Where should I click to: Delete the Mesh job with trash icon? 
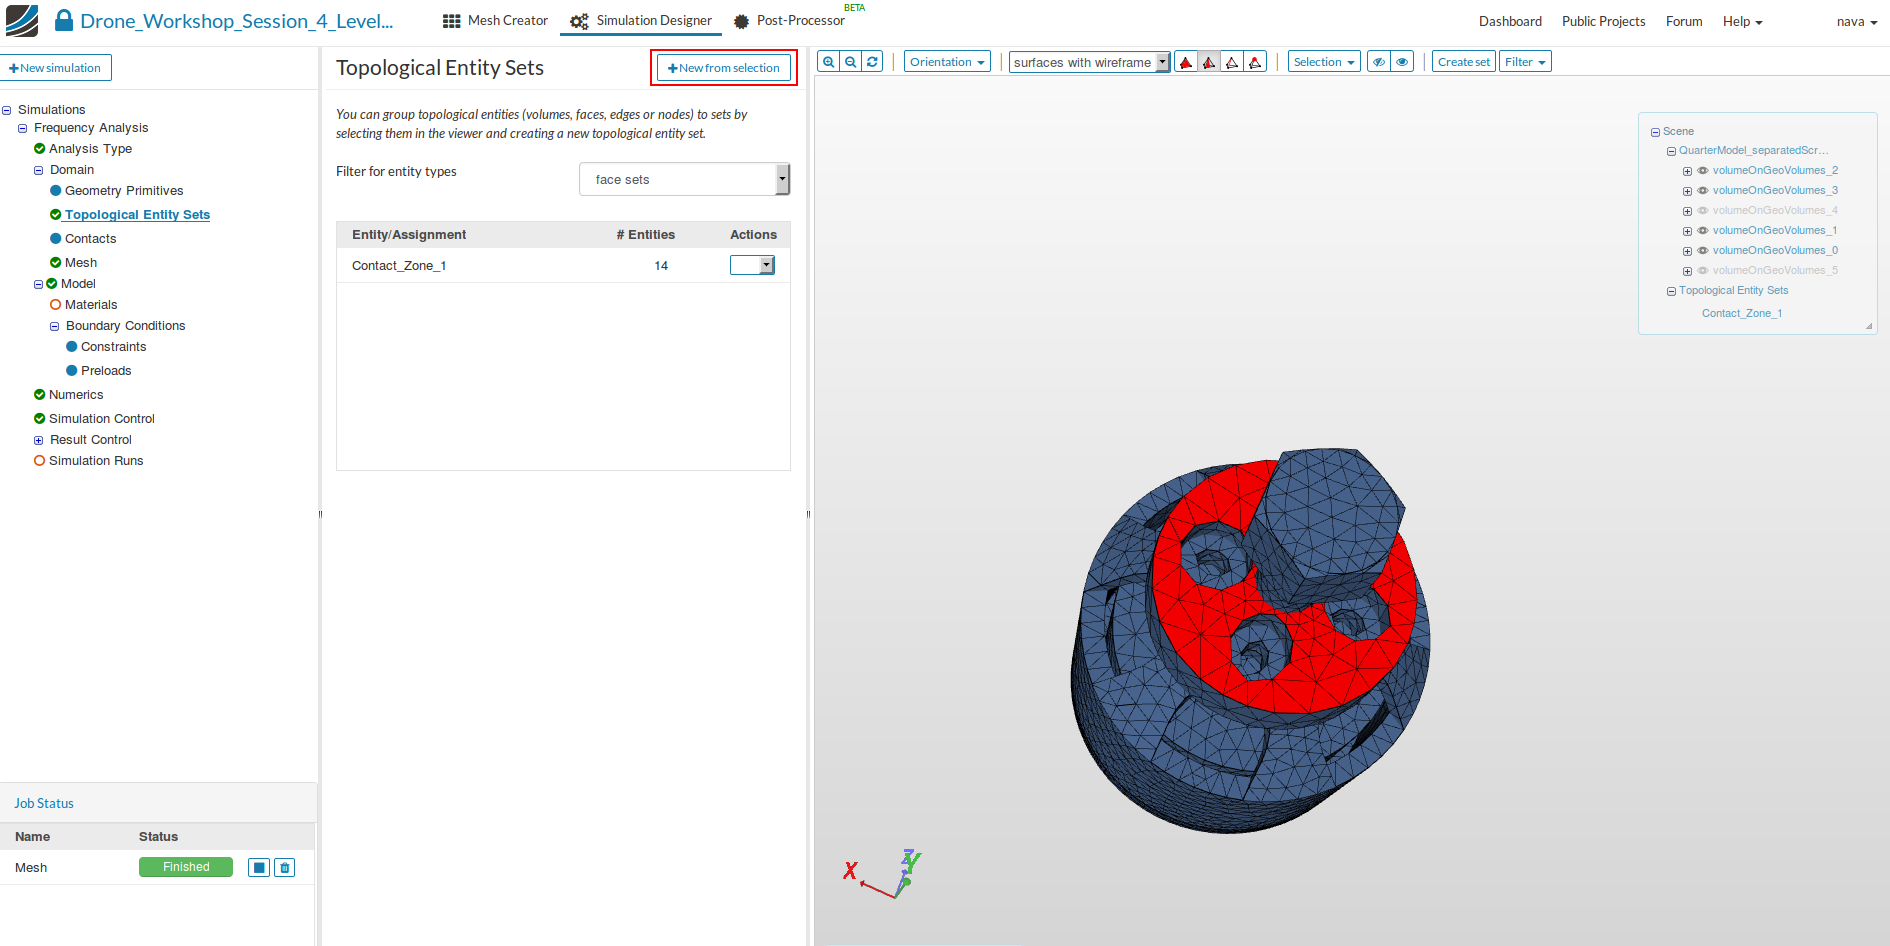point(285,868)
